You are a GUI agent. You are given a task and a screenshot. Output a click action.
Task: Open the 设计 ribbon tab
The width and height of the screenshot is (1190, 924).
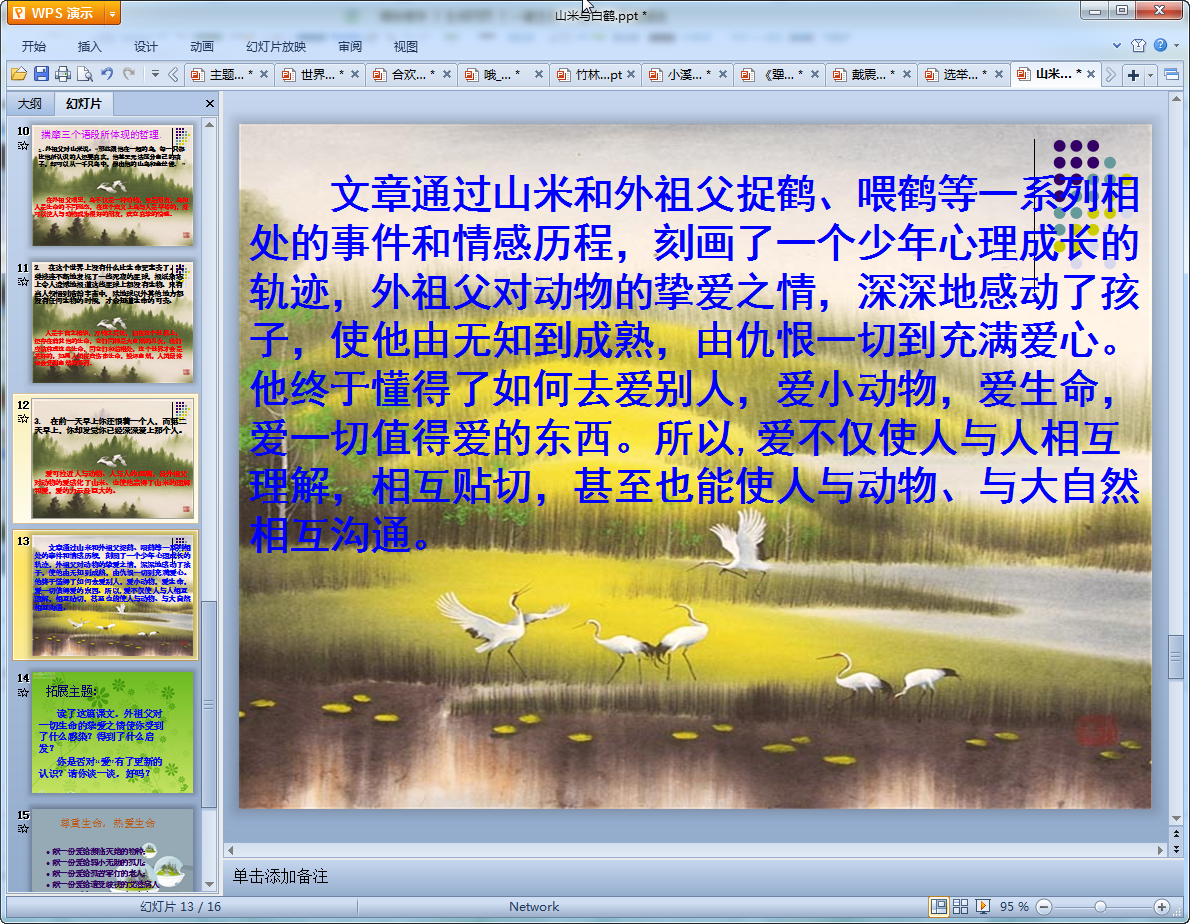[146, 46]
